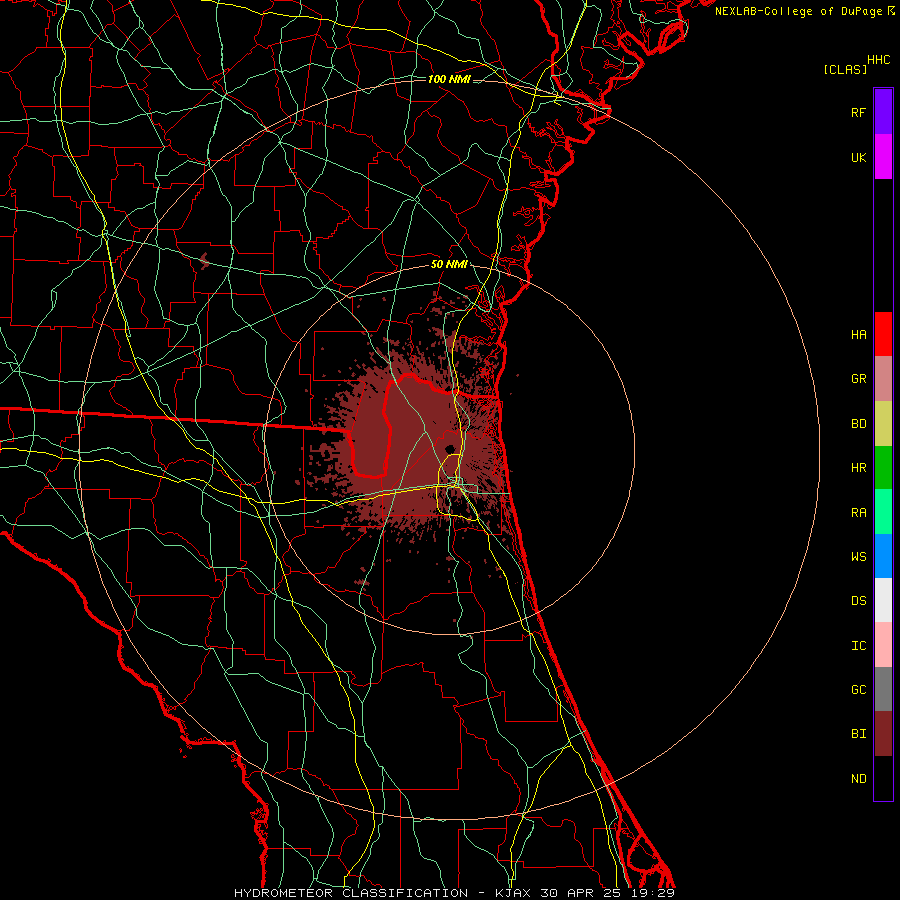
Task: Click the WS legend label
Action: [x=858, y=556]
